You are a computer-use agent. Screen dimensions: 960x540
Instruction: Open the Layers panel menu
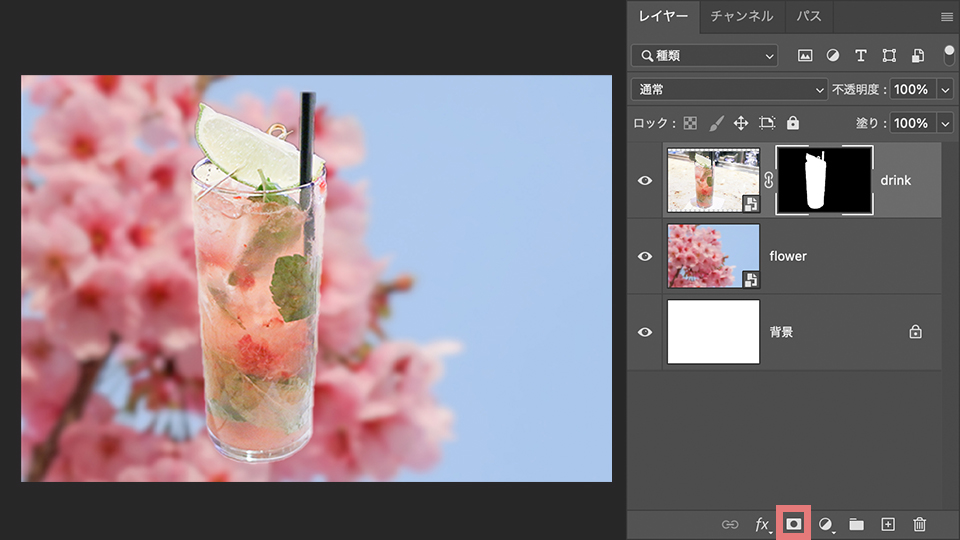[x=947, y=17]
